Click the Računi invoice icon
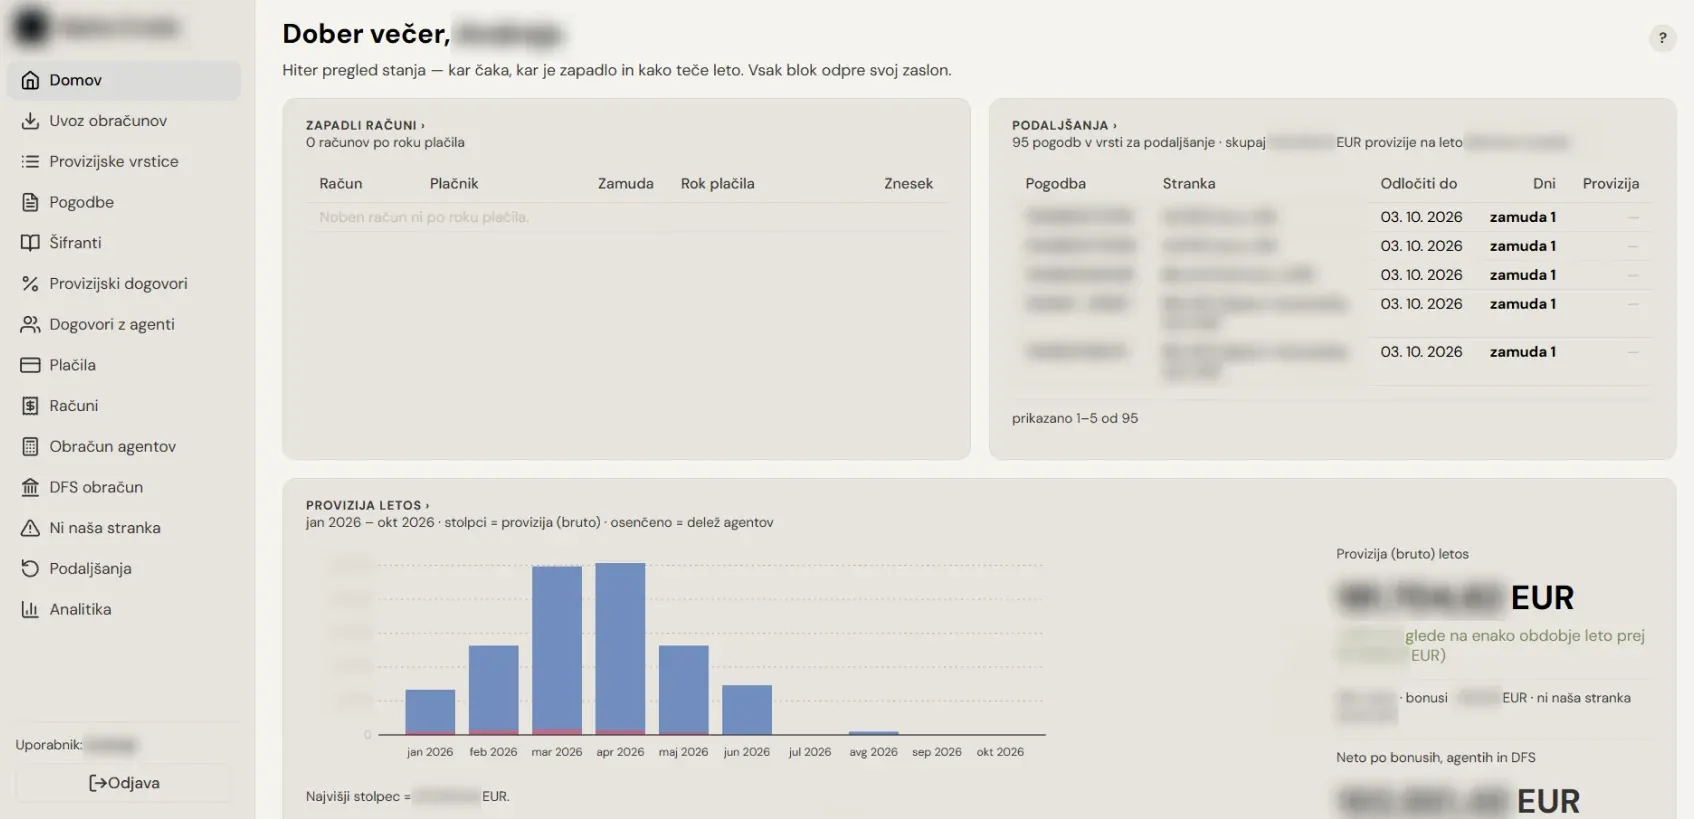1694x819 pixels. tap(30, 406)
